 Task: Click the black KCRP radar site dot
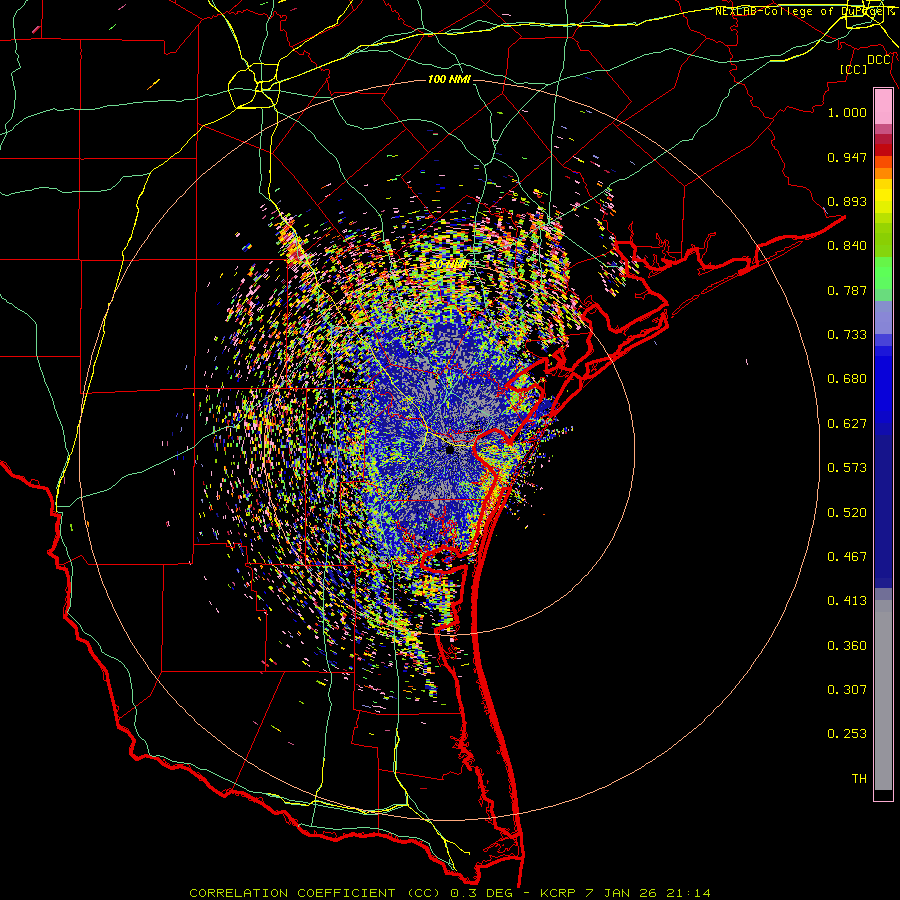click(450, 450)
